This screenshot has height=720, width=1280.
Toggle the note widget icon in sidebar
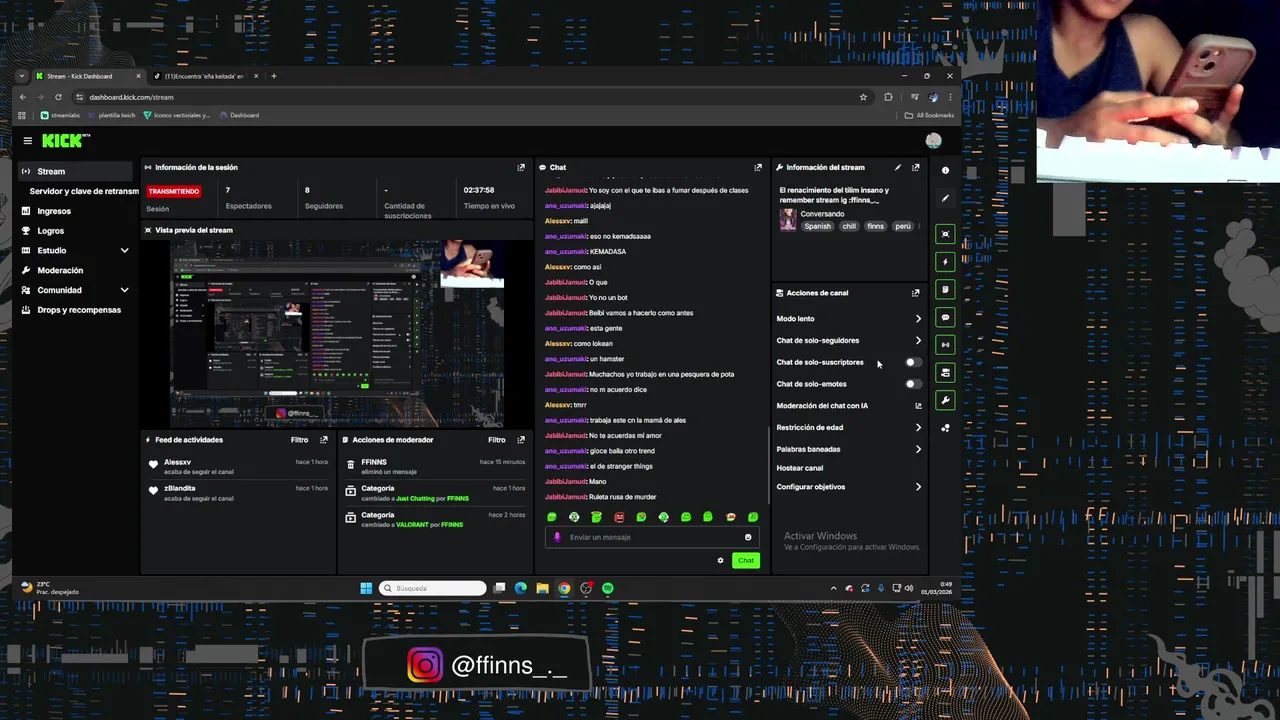(x=945, y=290)
